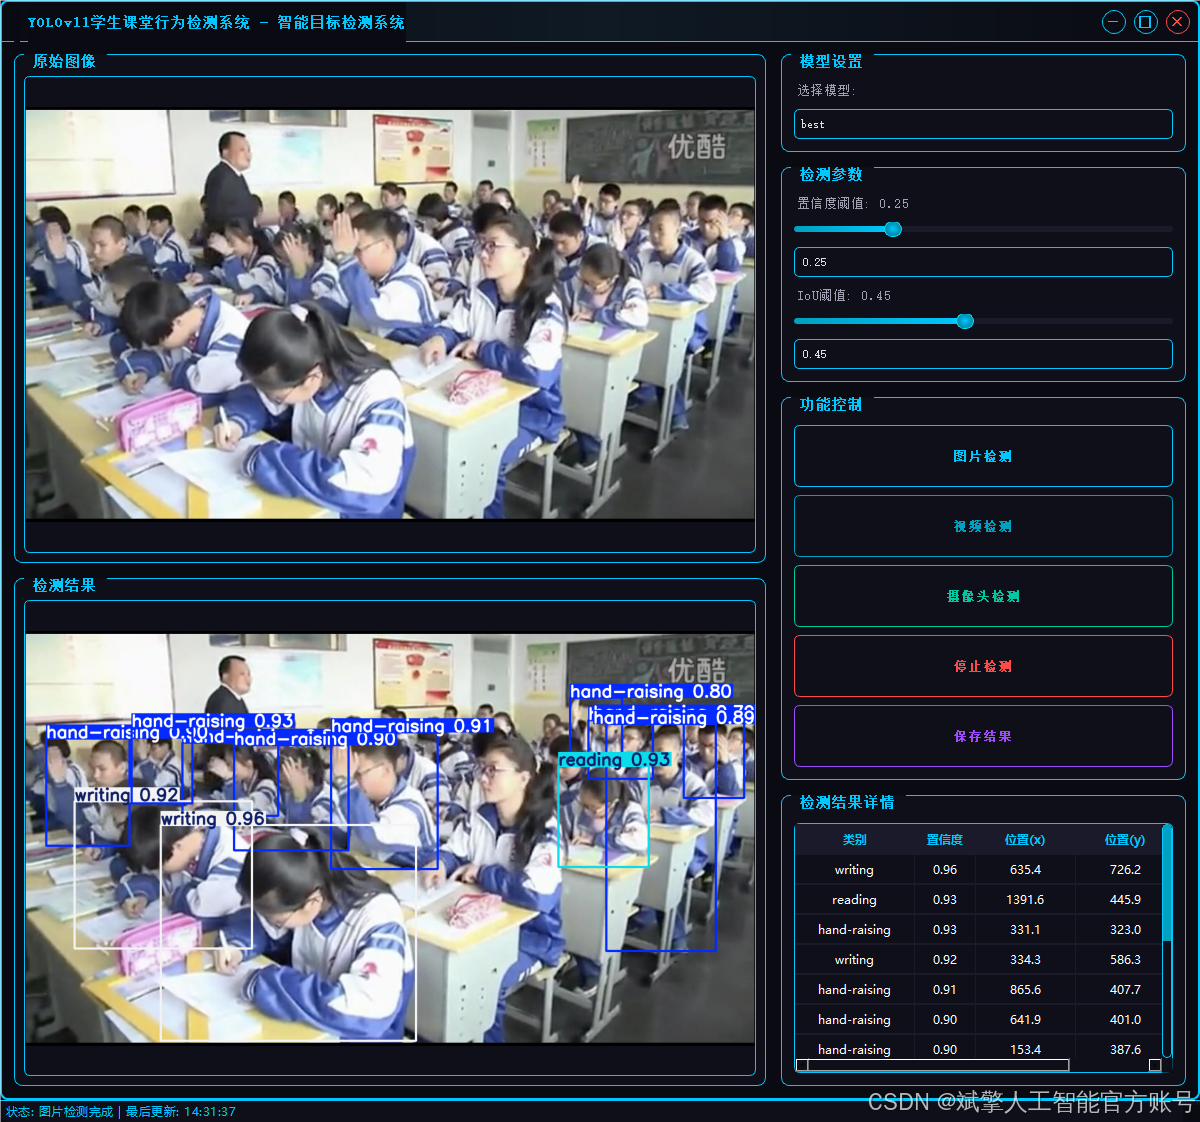
Task: Click the detection result image preview
Action: tap(390, 840)
